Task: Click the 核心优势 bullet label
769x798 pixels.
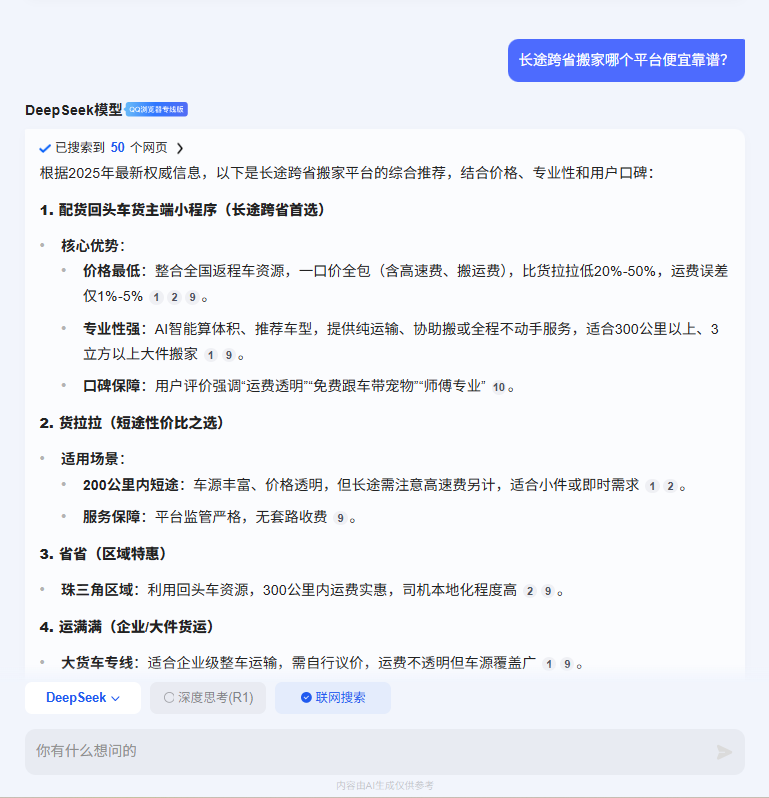Action: pos(93,246)
